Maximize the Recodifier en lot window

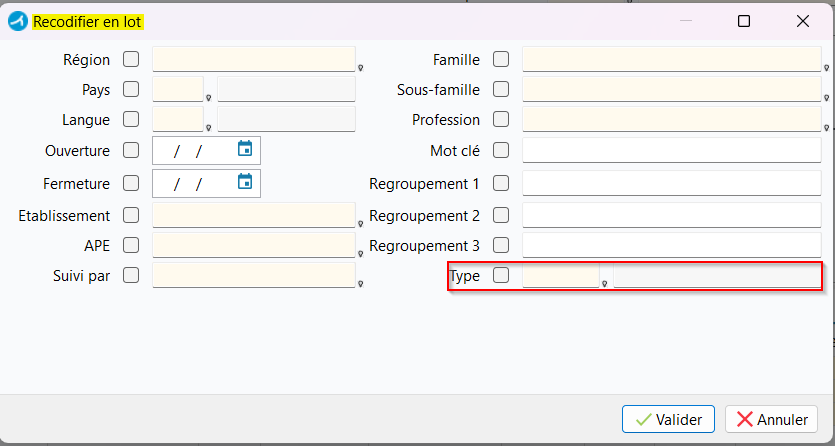pos(744,21)
